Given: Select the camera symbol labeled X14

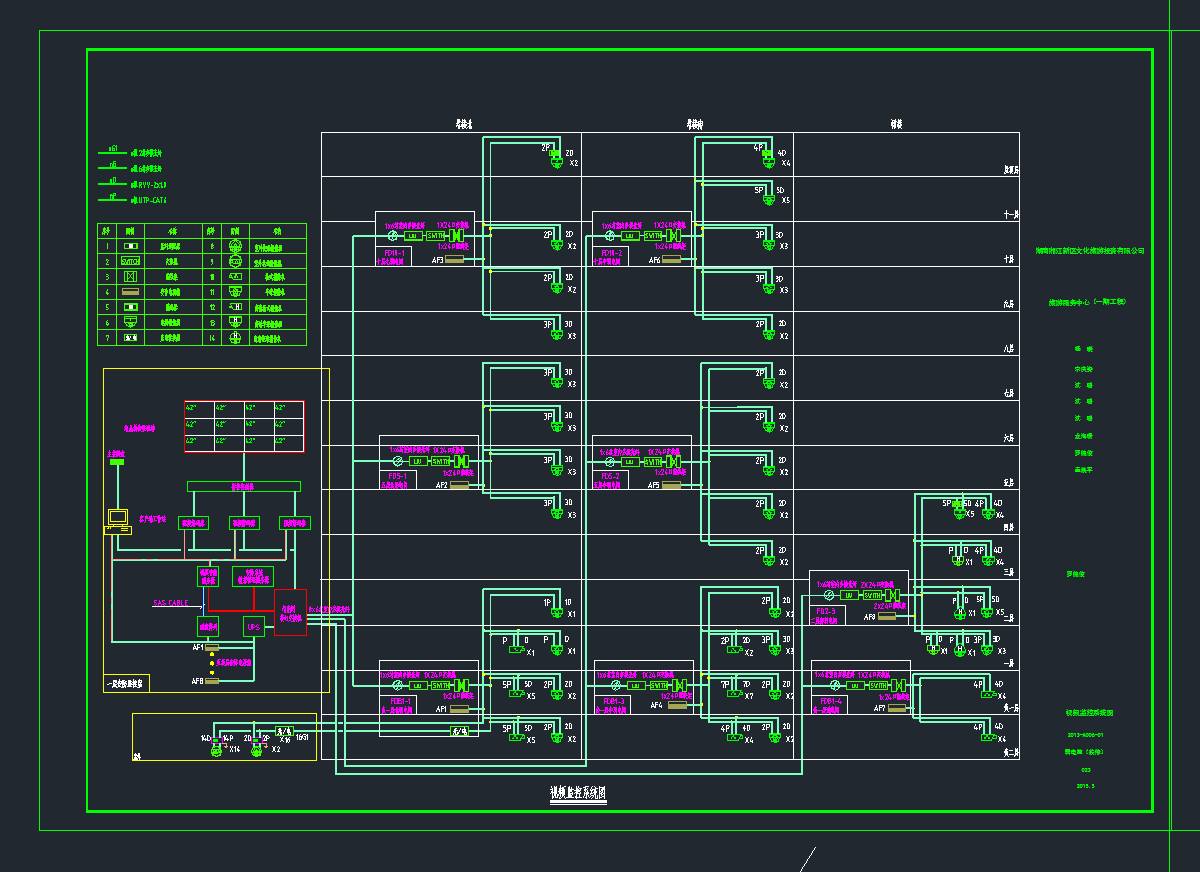Looking at the screenshot, I should [214, 750].
